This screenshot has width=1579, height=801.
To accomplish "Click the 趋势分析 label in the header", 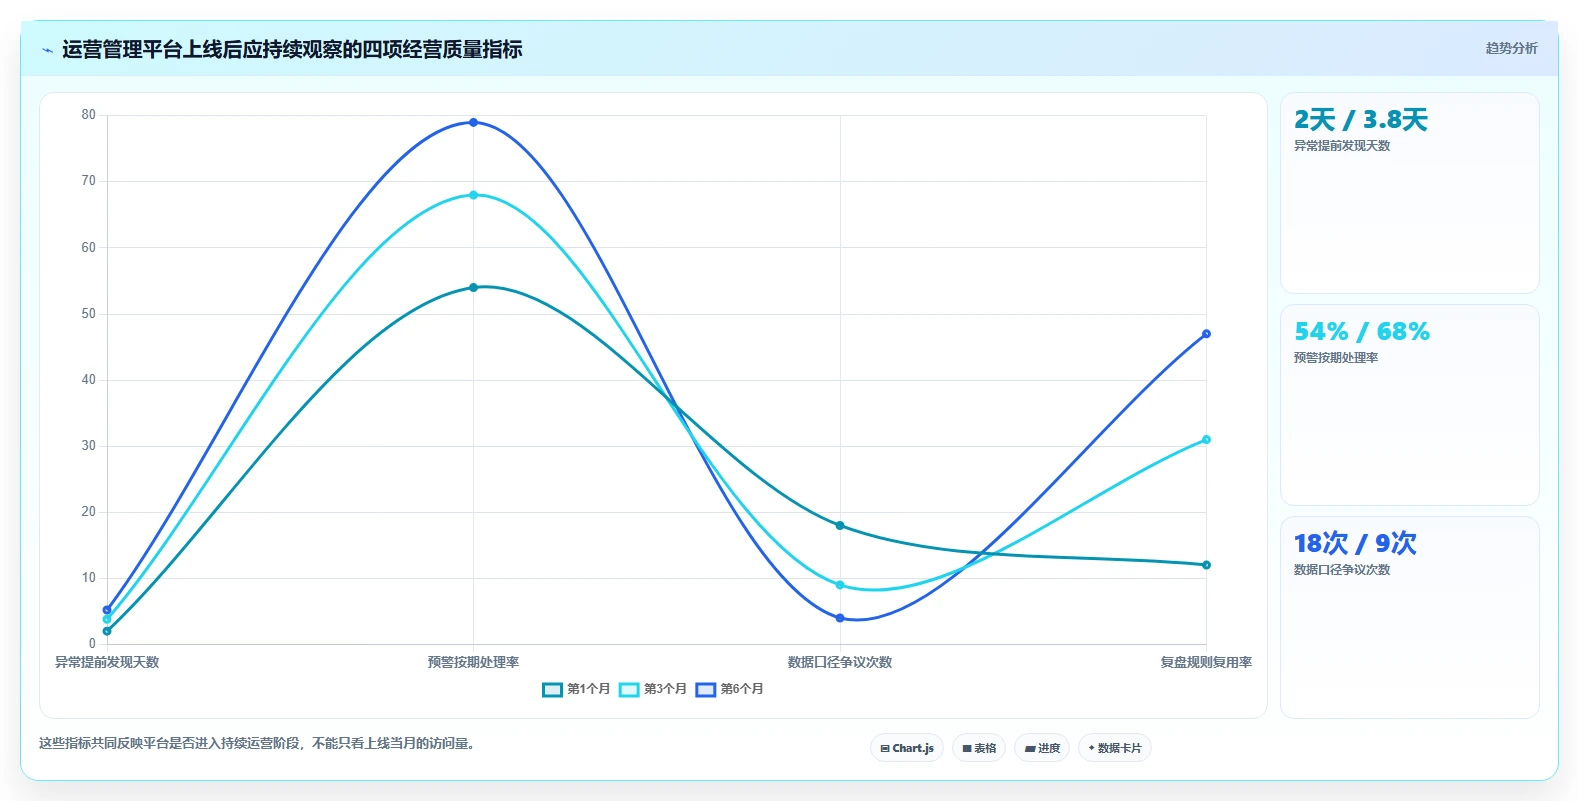I will [x=1511, y=48].
